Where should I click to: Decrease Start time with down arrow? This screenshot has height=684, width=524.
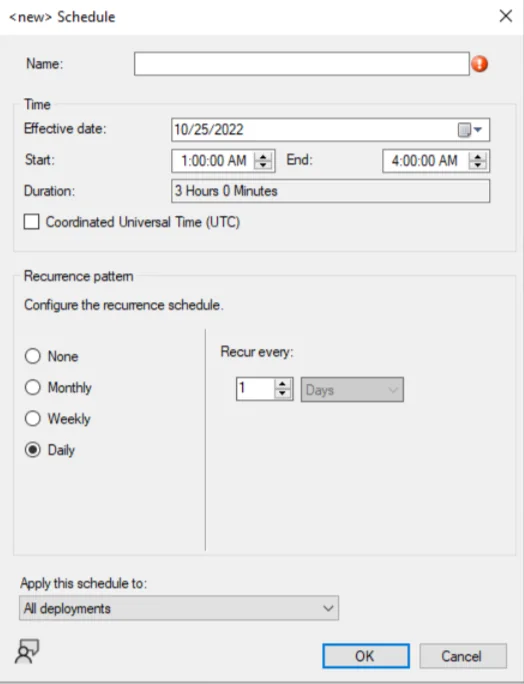click(263, 165)
